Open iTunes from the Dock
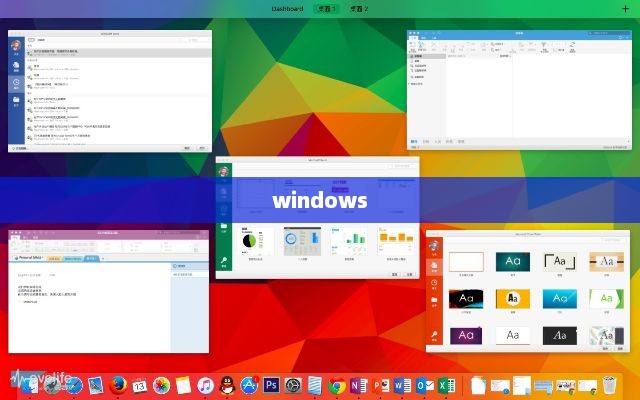Screen dimensions: 640x400 coord(205,385)
